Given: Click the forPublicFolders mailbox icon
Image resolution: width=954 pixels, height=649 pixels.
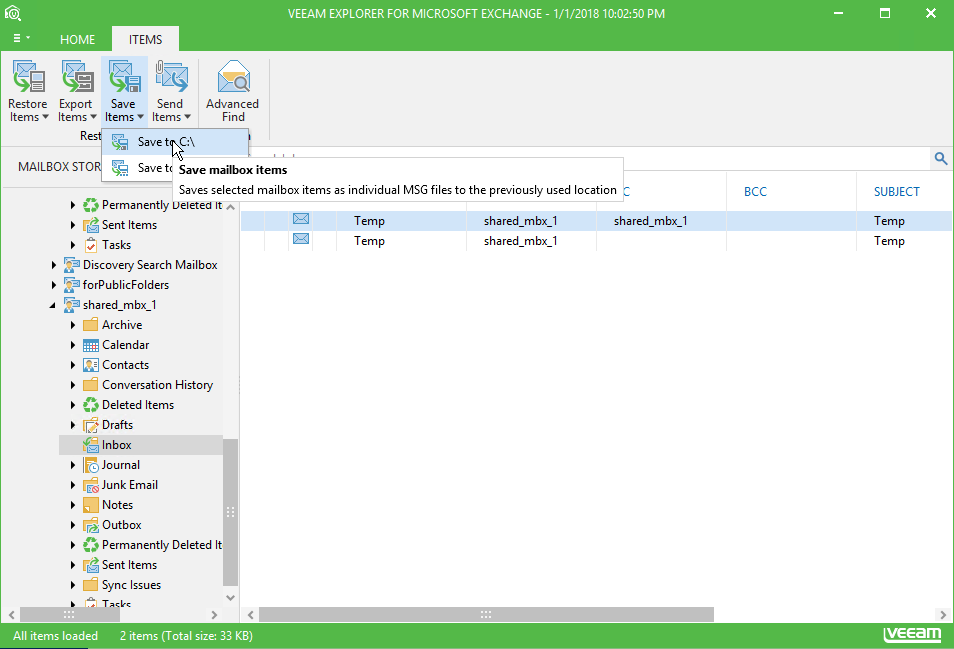Looking at the screenshot, I should tap(72, 285).
